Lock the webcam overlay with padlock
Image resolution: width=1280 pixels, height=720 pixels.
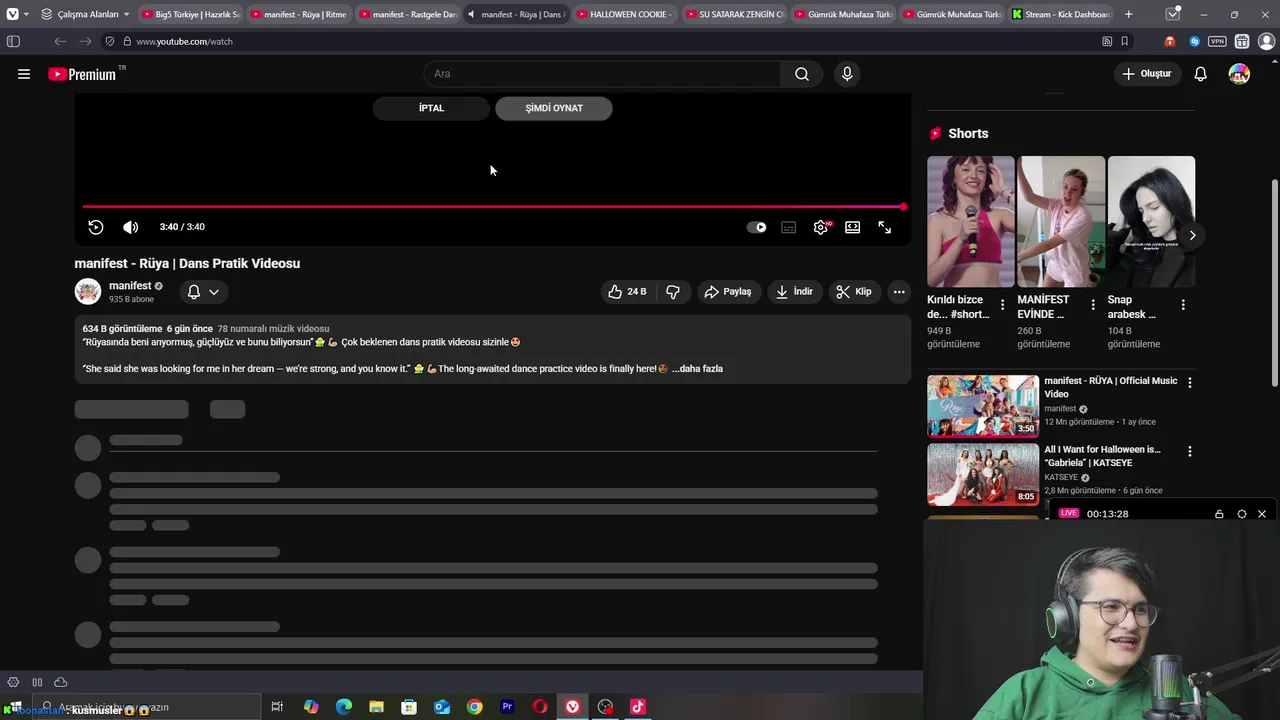click(1219, 514)
